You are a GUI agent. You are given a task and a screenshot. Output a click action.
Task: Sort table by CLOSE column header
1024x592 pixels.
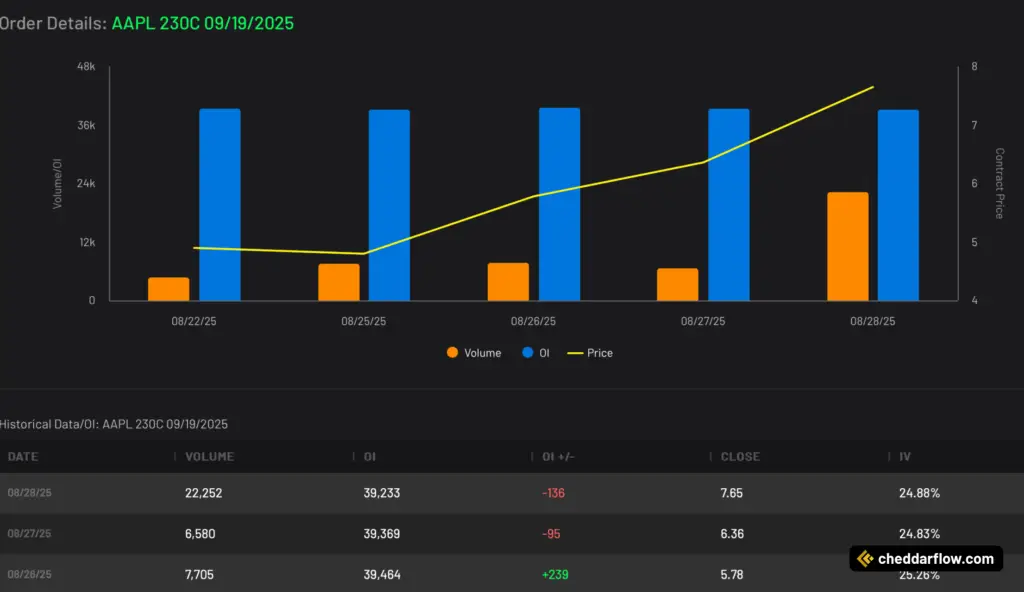(x=740, y=457)
